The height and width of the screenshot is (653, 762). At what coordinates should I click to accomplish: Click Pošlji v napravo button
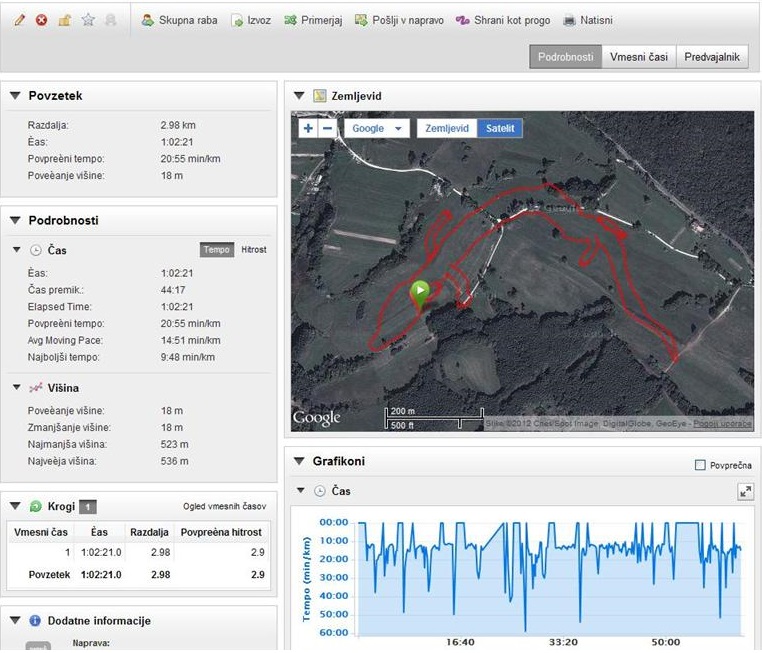tap(399, 20)
